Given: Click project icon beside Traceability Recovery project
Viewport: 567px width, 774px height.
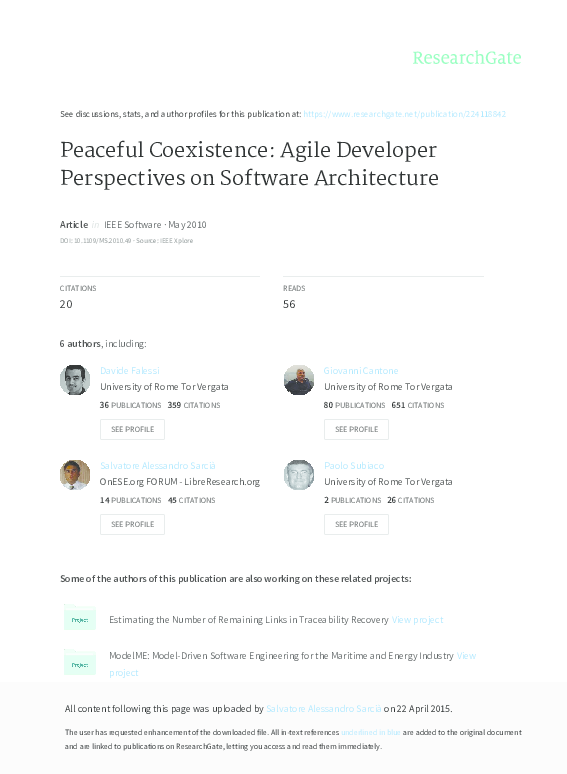Looking at the screenshot, I should tap(80, 618).
